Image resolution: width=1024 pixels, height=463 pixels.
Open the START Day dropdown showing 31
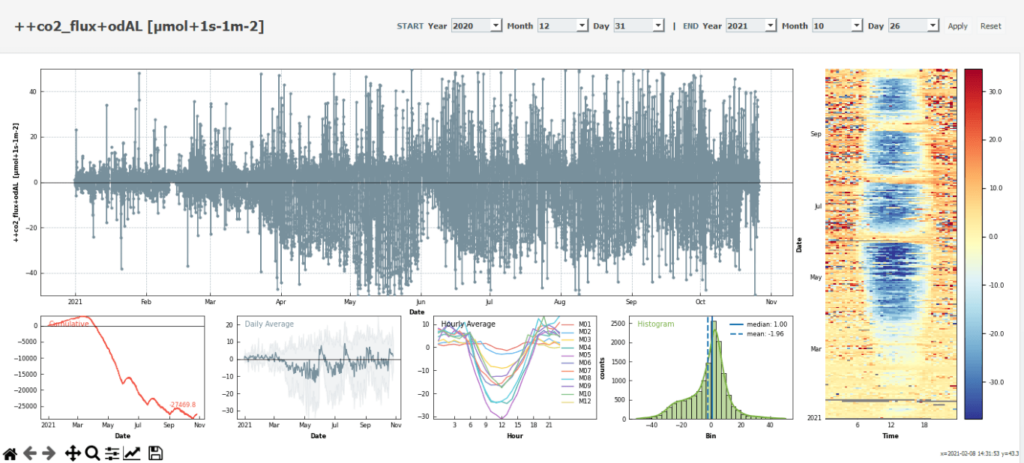click(639, 25)
